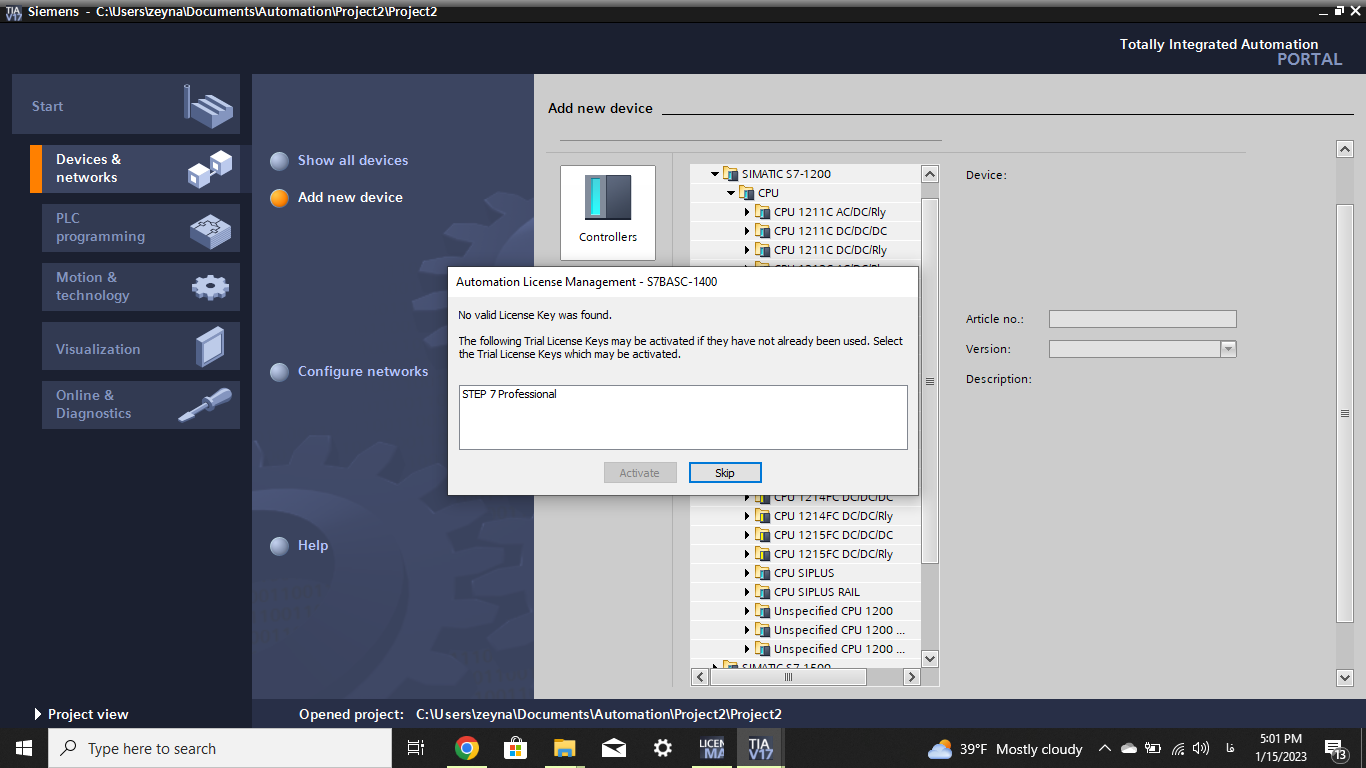This screenshot has width=1366, height=768.
Task: Open Windows Start menu
Action: pos(24,748)
